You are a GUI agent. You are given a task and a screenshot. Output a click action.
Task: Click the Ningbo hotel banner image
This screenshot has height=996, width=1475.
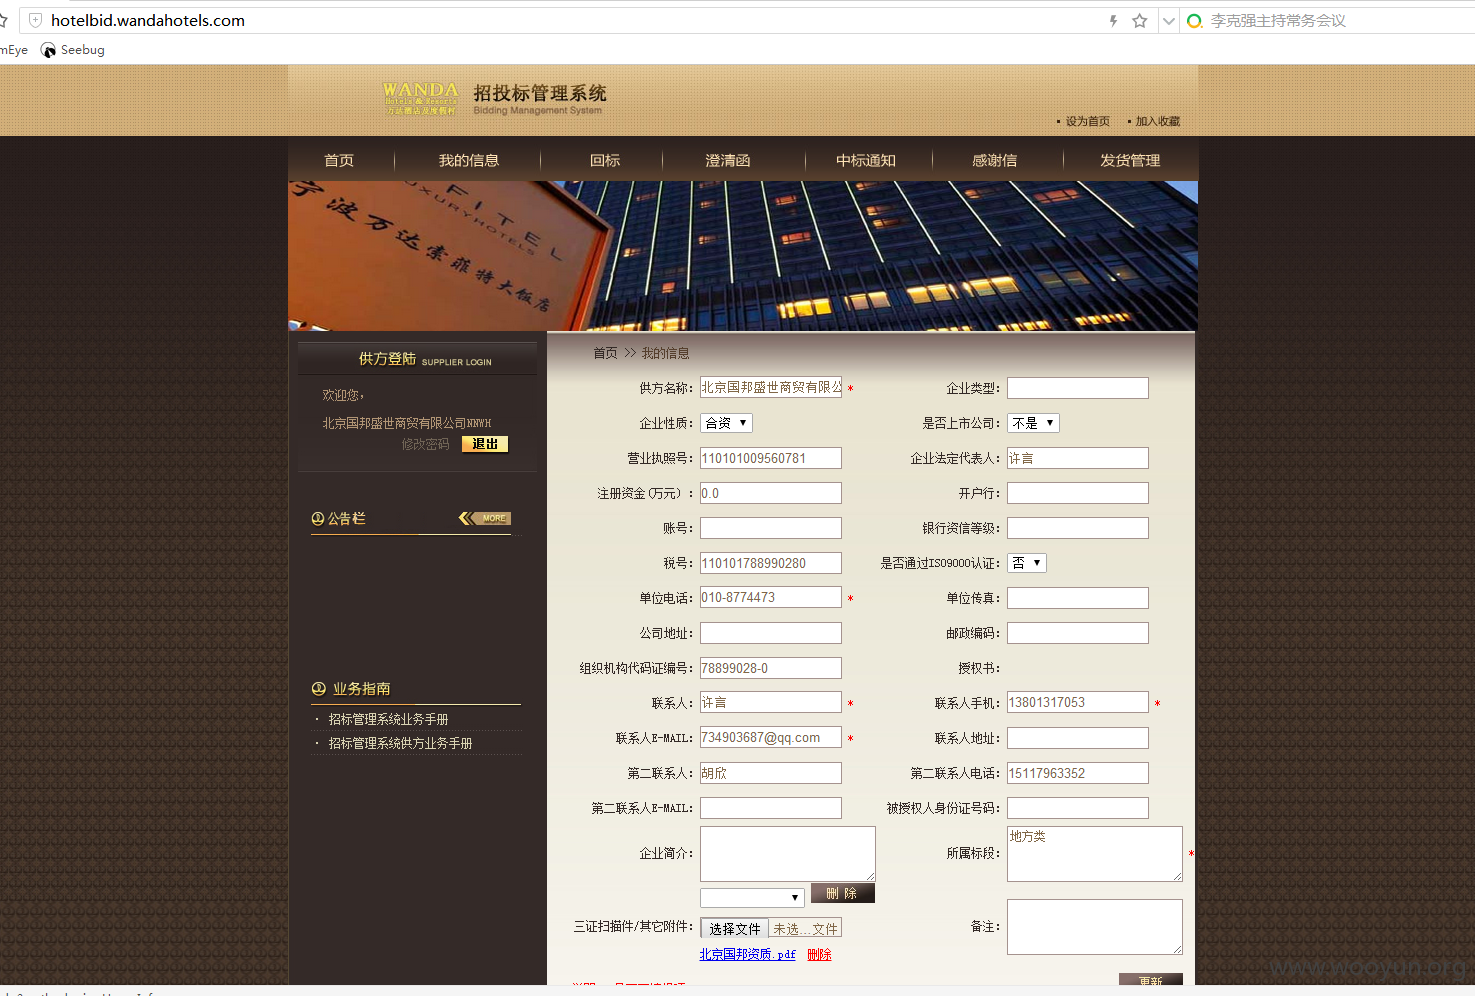(x=743, y=256)
